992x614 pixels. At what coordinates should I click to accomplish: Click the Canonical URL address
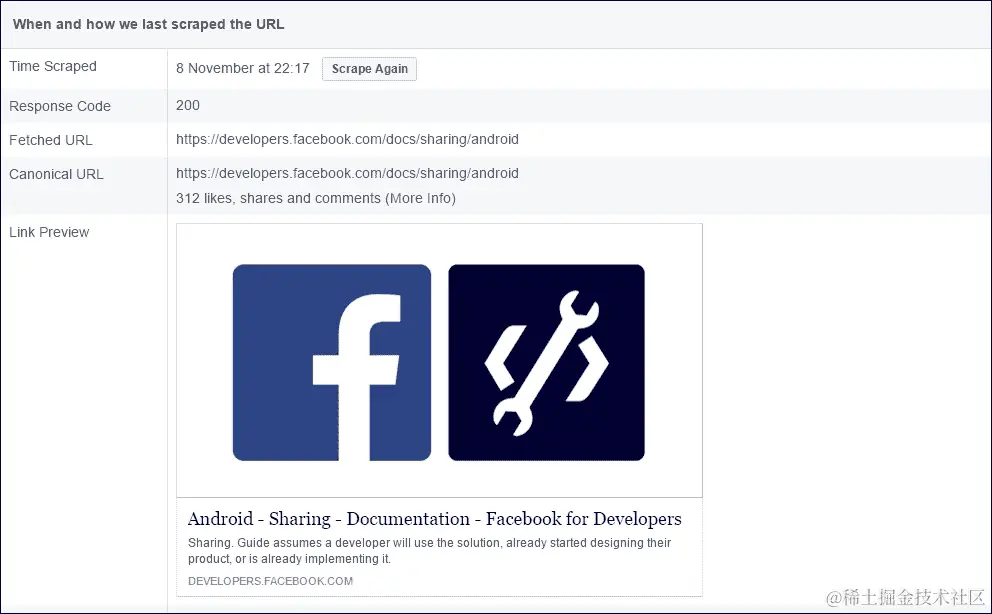[x=347, y=173]
